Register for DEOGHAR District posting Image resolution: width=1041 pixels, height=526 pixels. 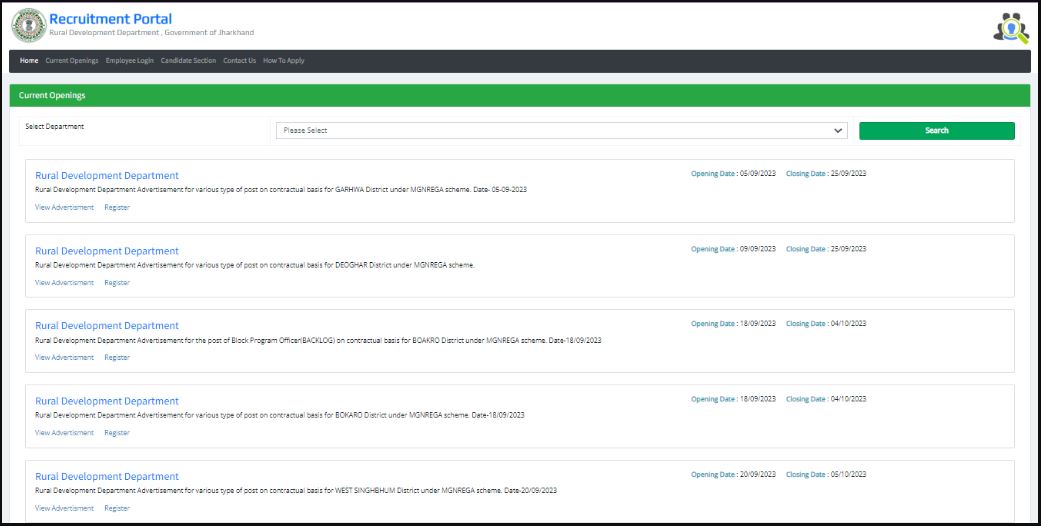point(117,283)
